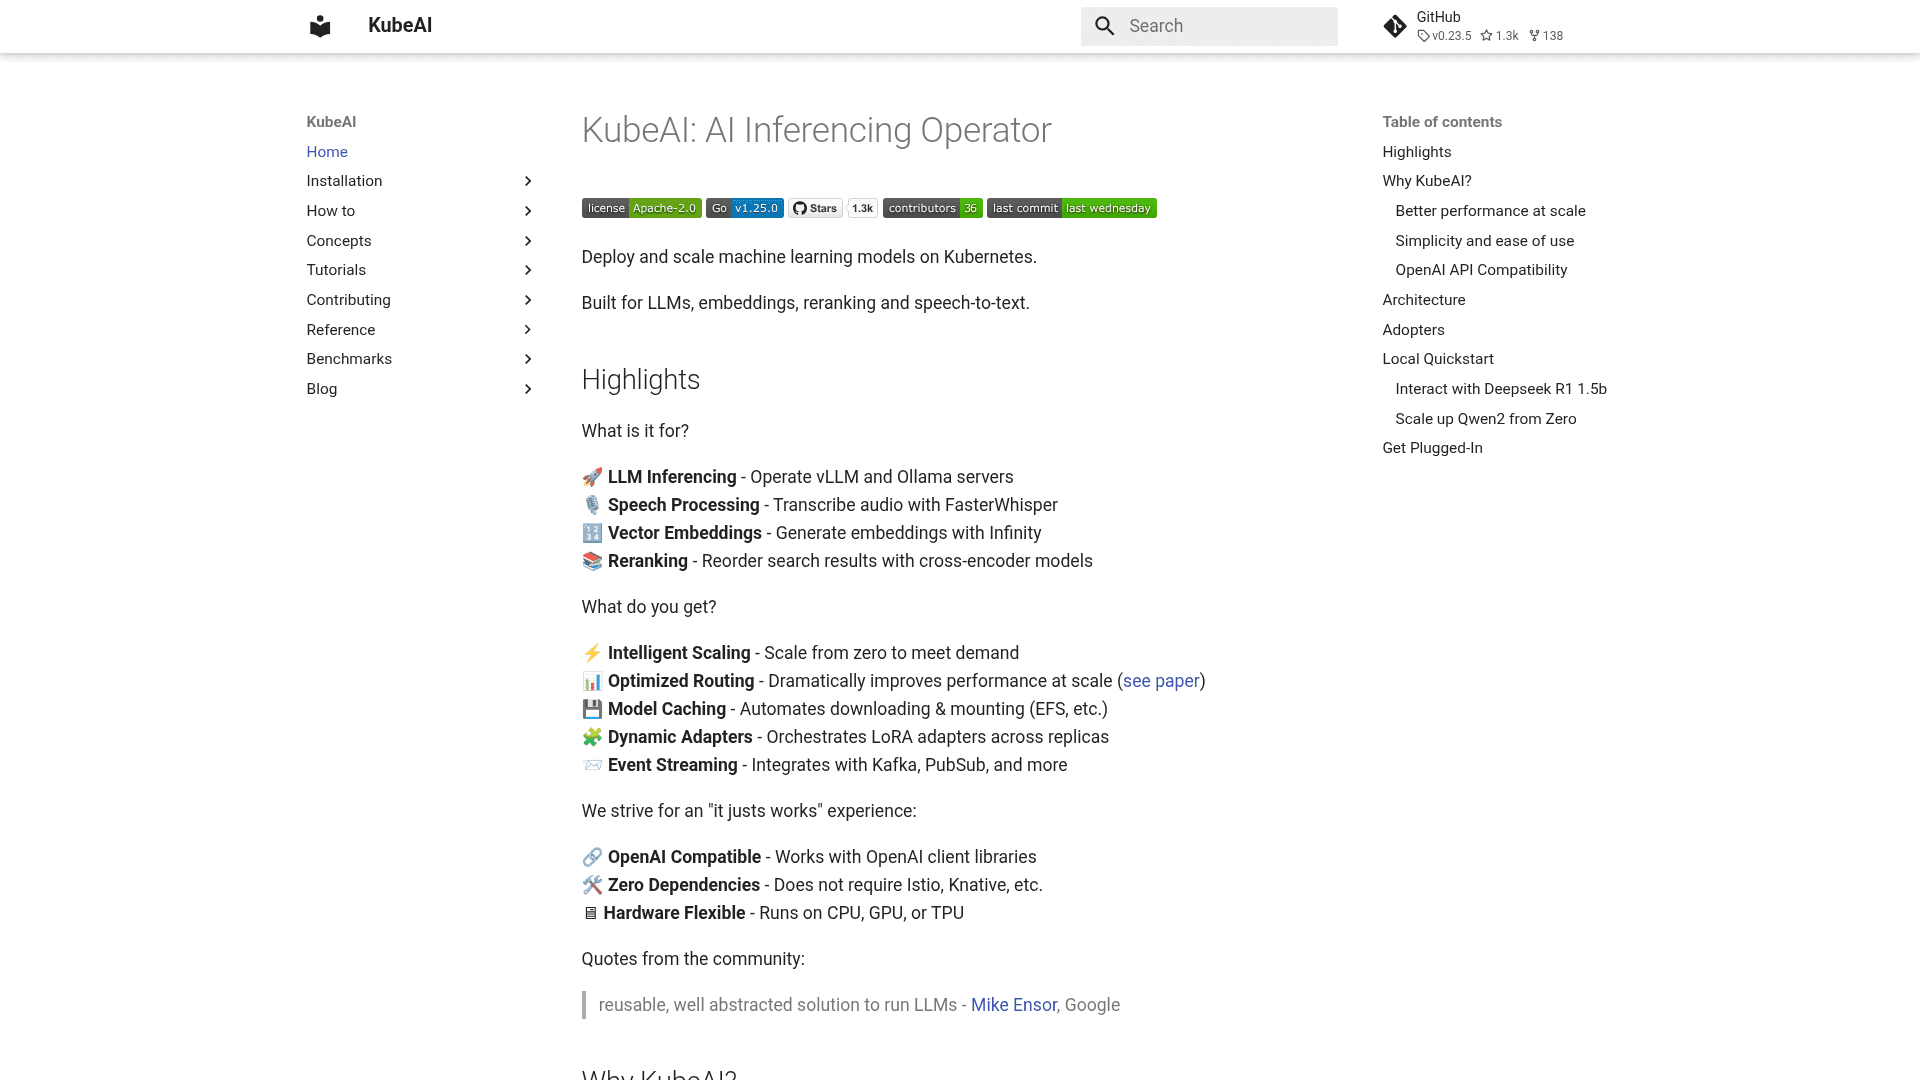Jump to OpenAI API Compatibility
This screenshot has width=1920, height=1080.
1481,270
